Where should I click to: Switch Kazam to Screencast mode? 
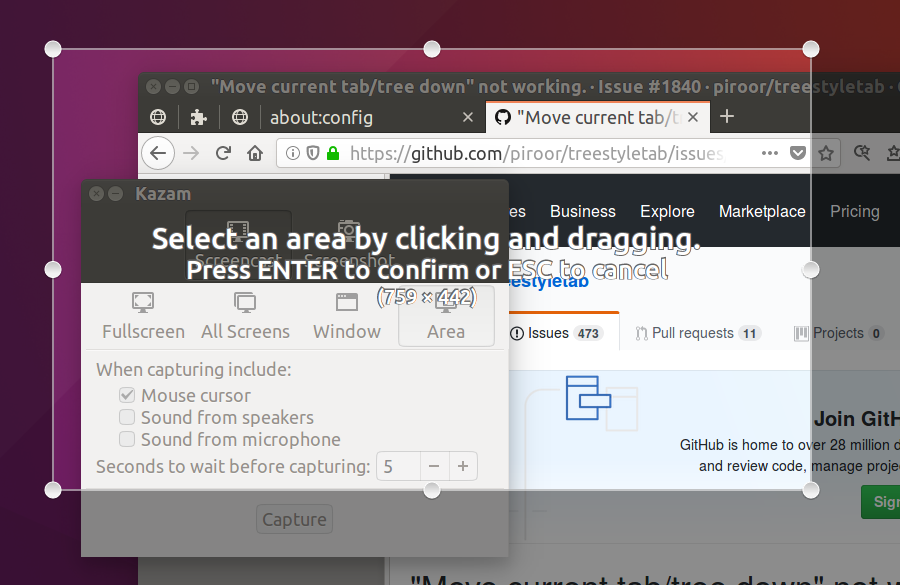tap(238, 244)
